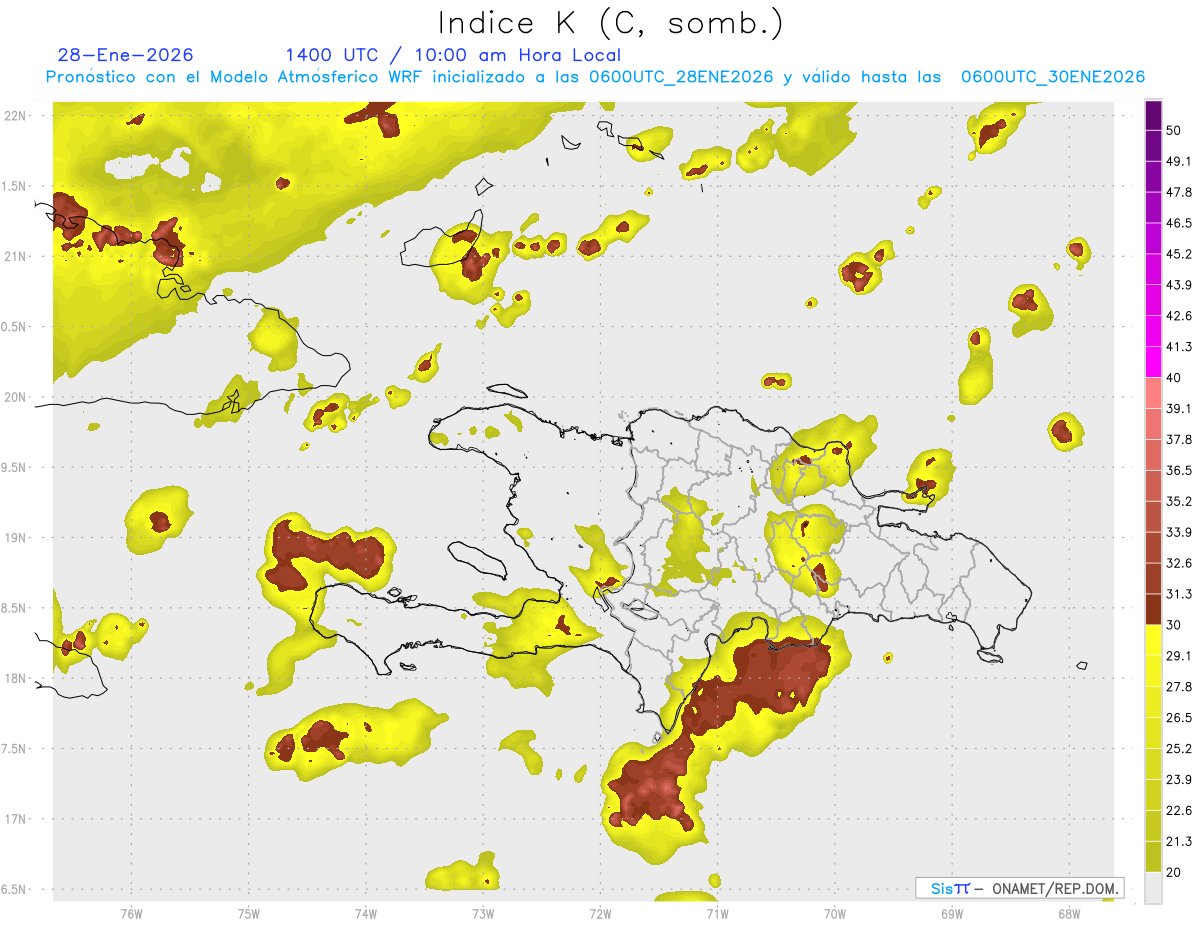Click the colorbar value 47.8
Image resolution: width=1200 pixels, height=927 pixels.
[x=1179, y=192]
